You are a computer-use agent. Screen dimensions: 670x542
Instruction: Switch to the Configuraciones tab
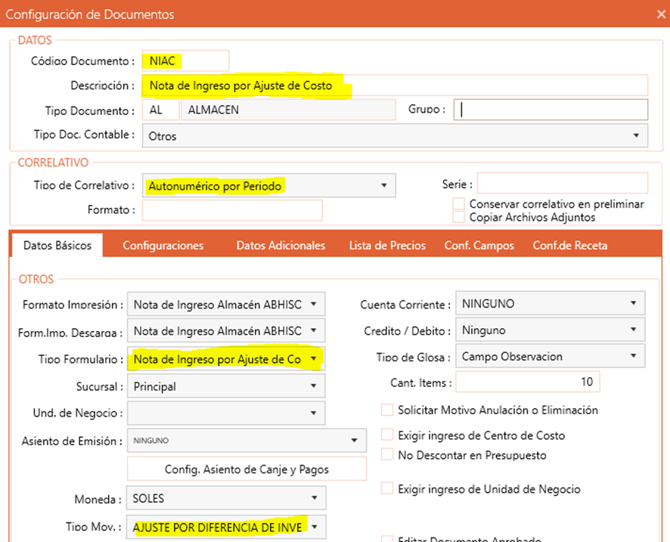163,245
